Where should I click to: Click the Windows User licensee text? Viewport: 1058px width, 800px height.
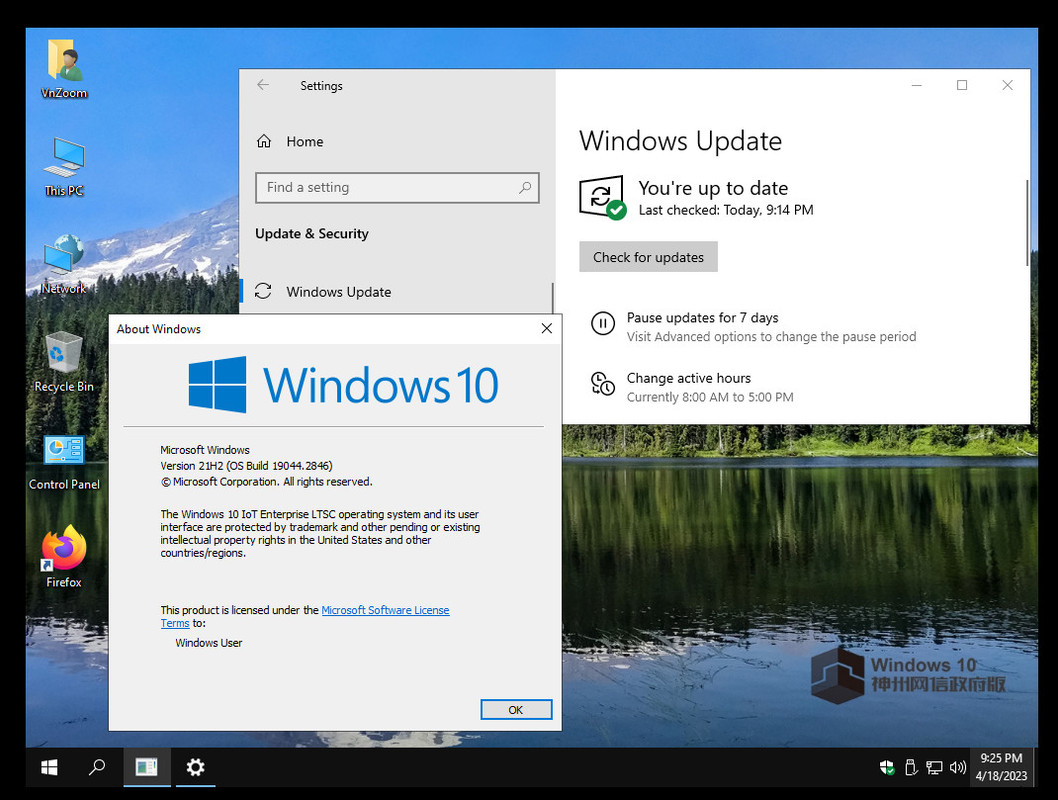point(208,643)
